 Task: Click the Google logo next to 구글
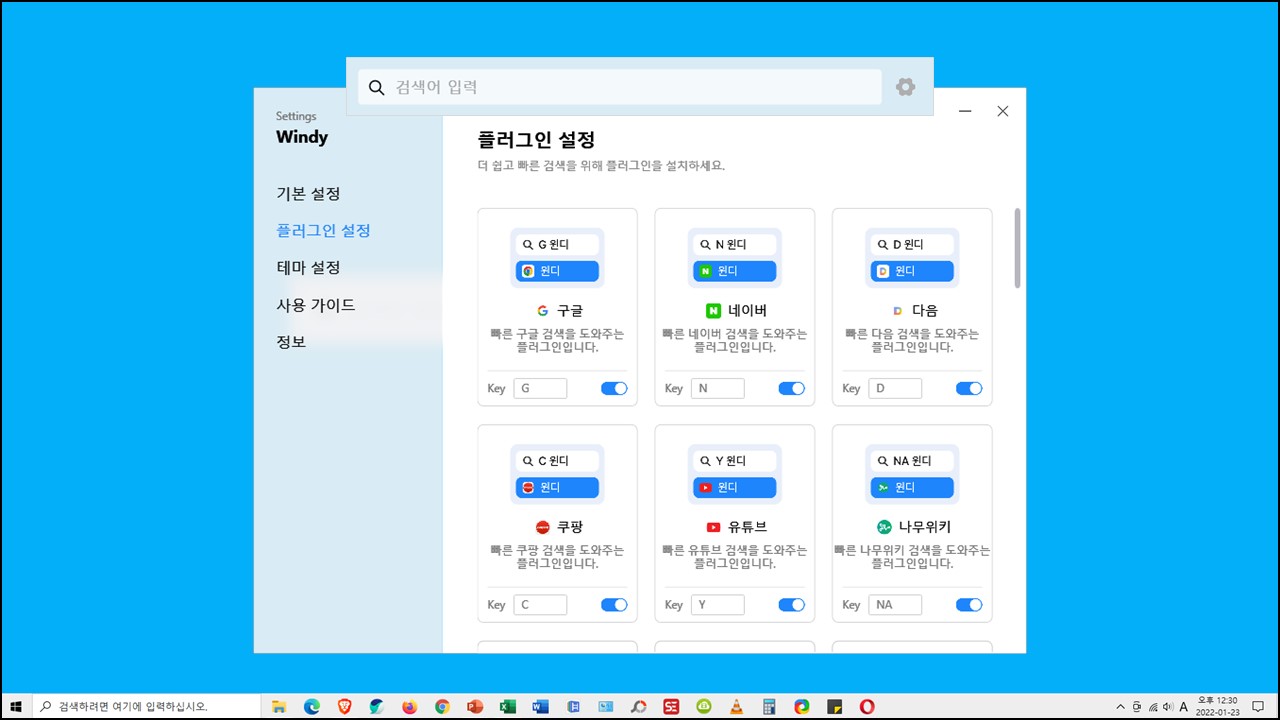point(543,310)
